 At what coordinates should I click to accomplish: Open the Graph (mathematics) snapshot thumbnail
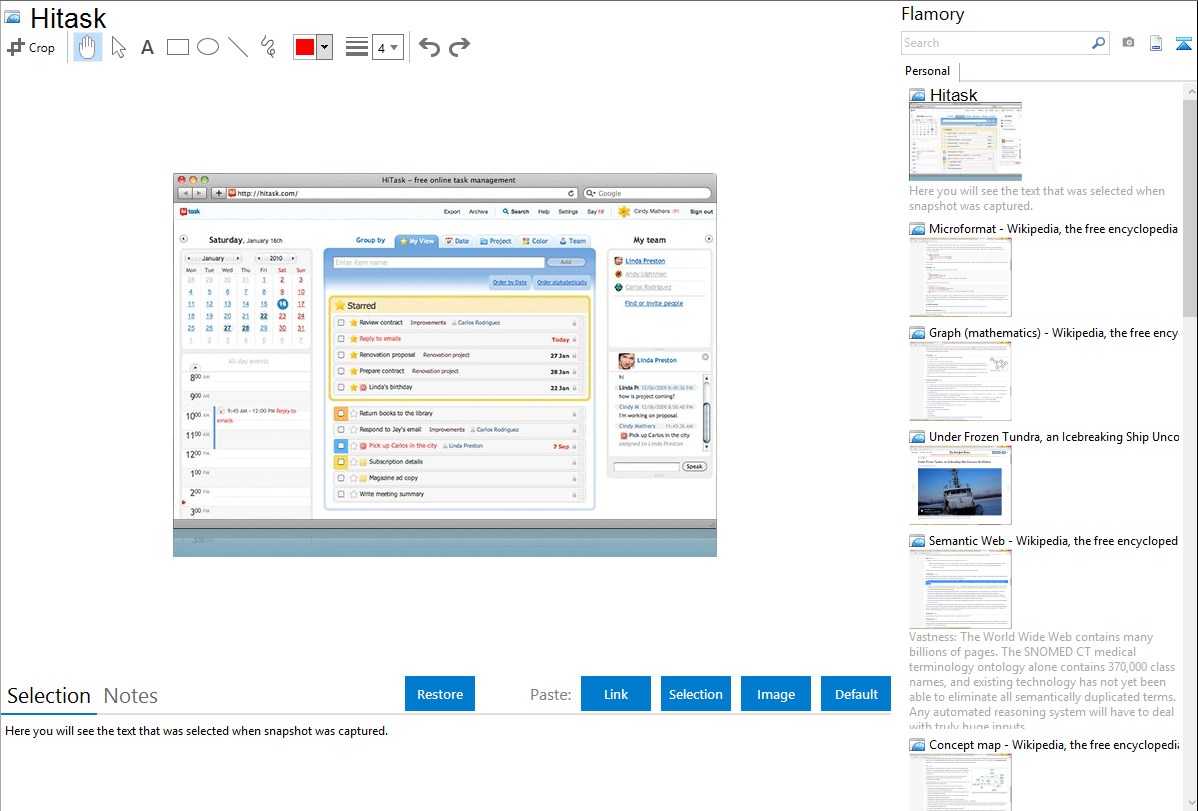pyautogui.click(x=960, y=381)
